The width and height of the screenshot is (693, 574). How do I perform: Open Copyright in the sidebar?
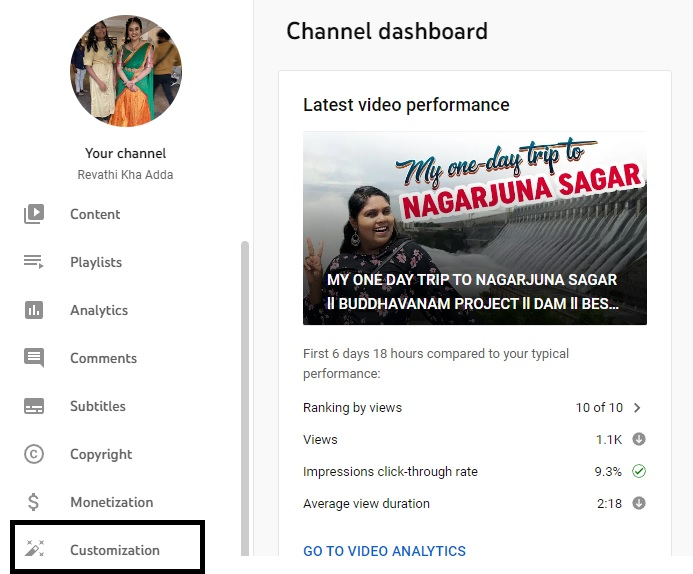pyautogui.click(x=101, y=454)
